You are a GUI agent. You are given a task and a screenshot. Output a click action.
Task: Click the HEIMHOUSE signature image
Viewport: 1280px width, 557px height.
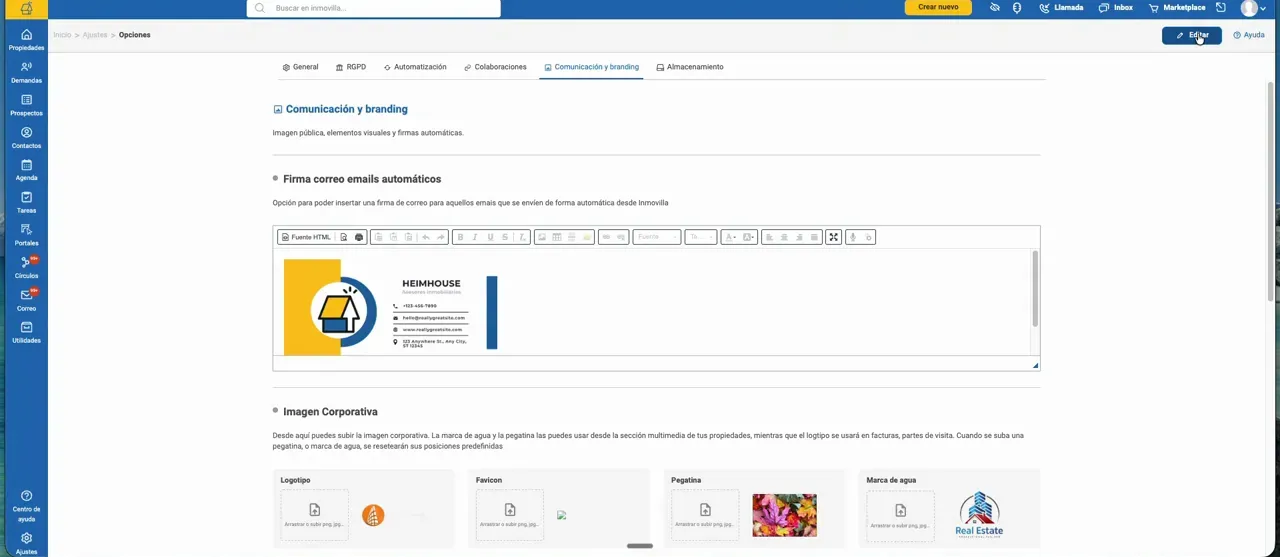[x=390, y=307]
